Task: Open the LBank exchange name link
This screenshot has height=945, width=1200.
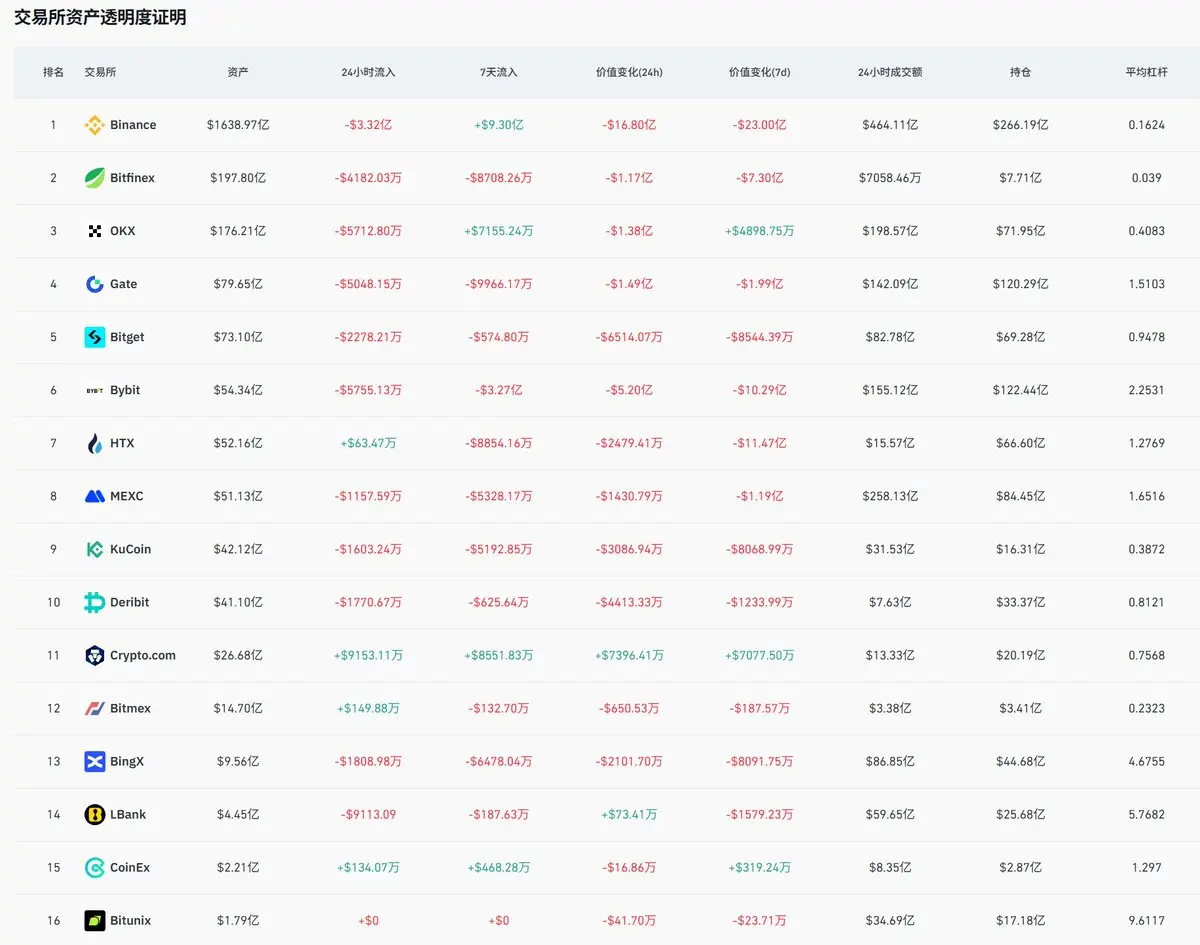Action: click(x=128, y=814)
